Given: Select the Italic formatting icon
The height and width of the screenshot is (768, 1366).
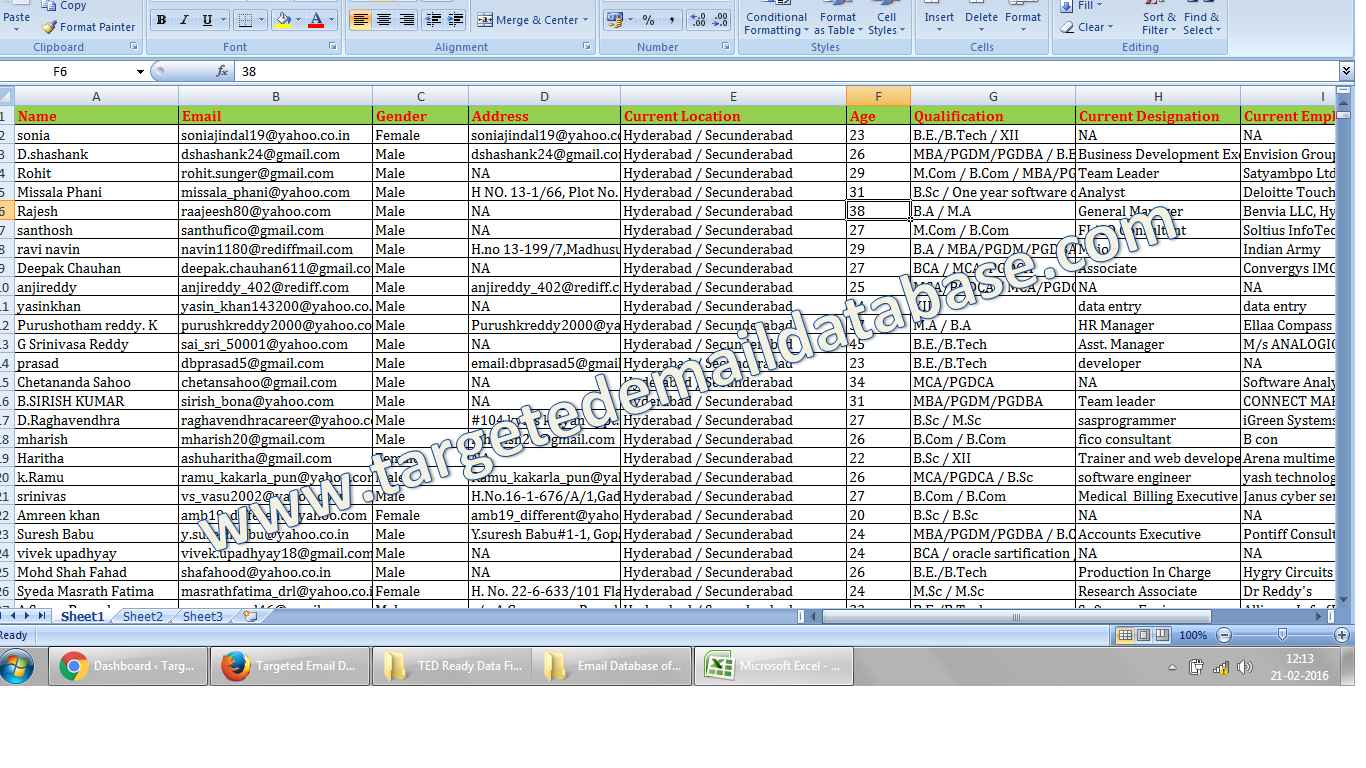Looking at the screenshot, I should pyautogui.click(x=185, y=20).
